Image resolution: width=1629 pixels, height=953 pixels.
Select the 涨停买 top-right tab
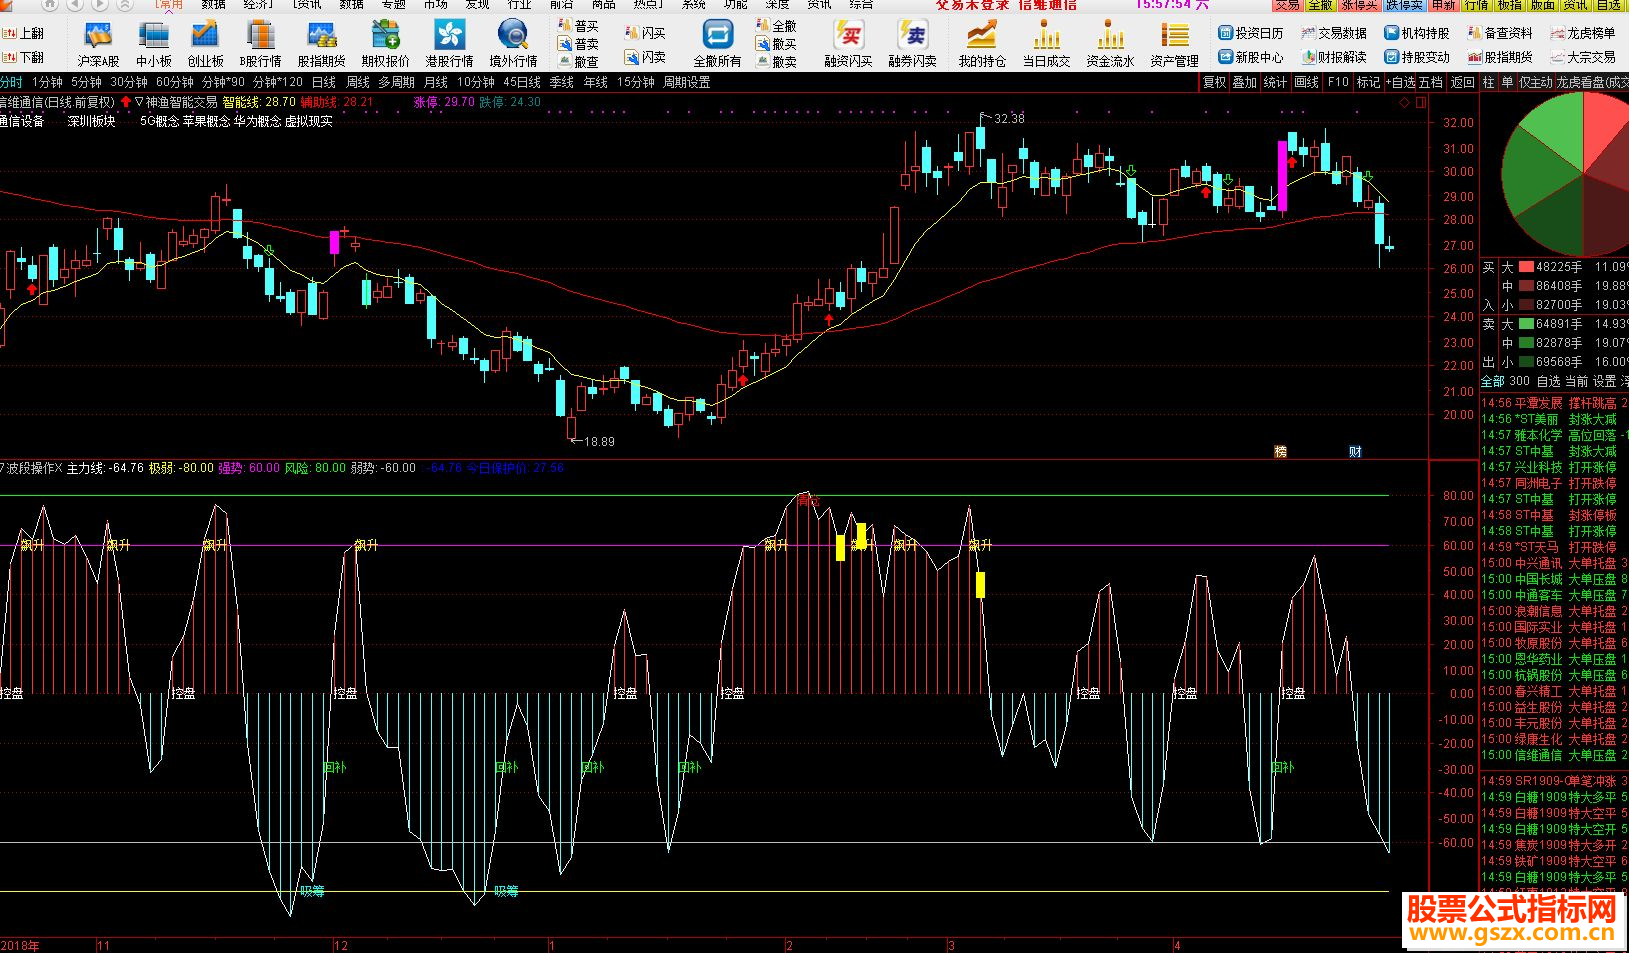pos(1358,5)
